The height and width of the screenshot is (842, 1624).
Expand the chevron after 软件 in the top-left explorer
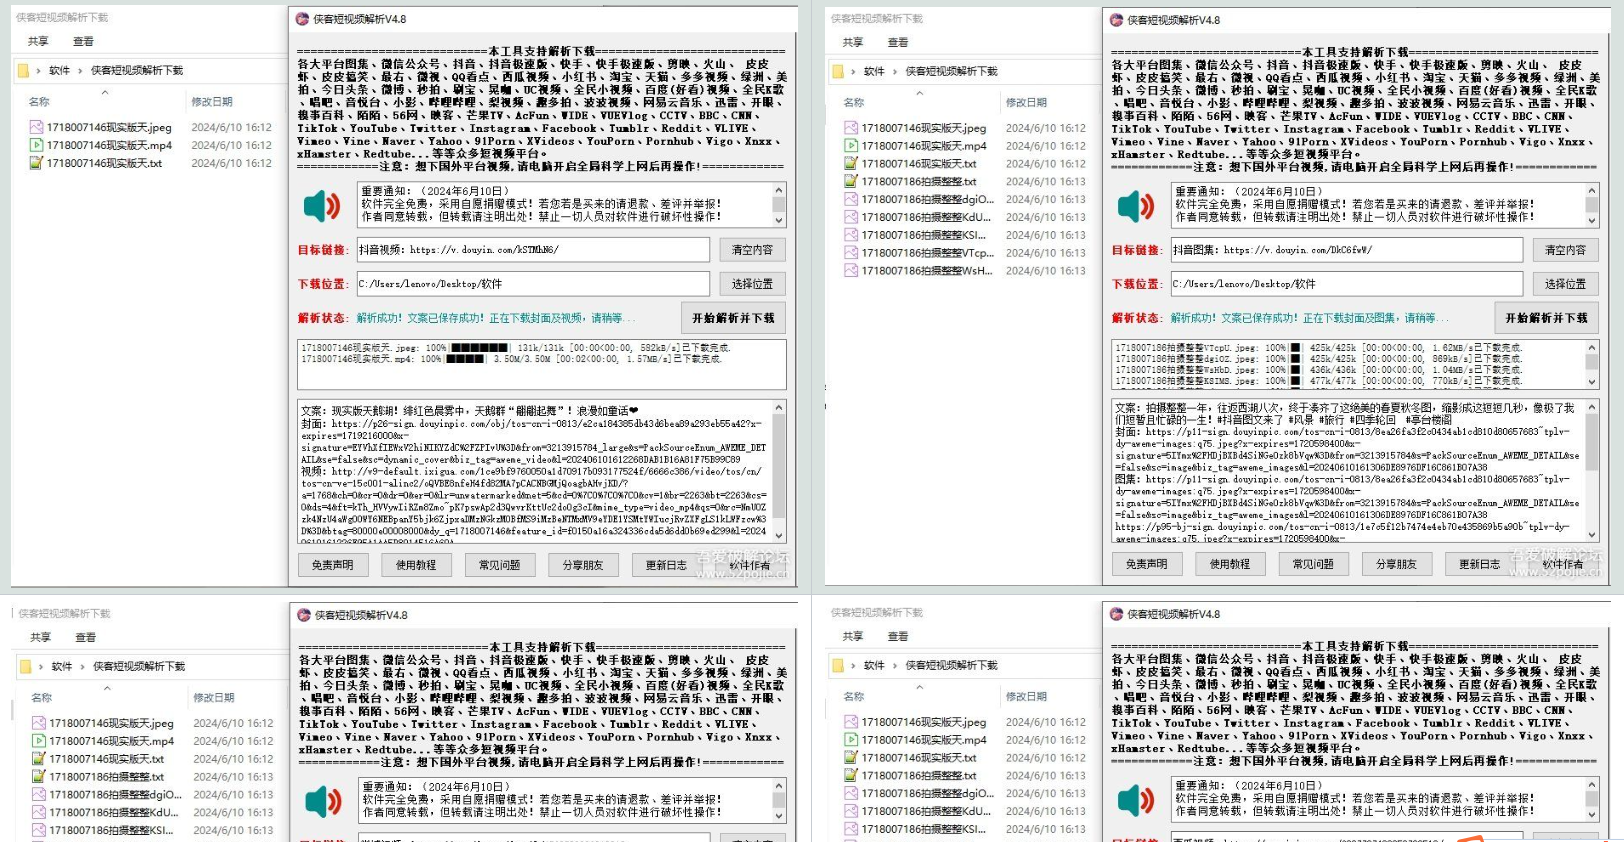pos(80,71)
